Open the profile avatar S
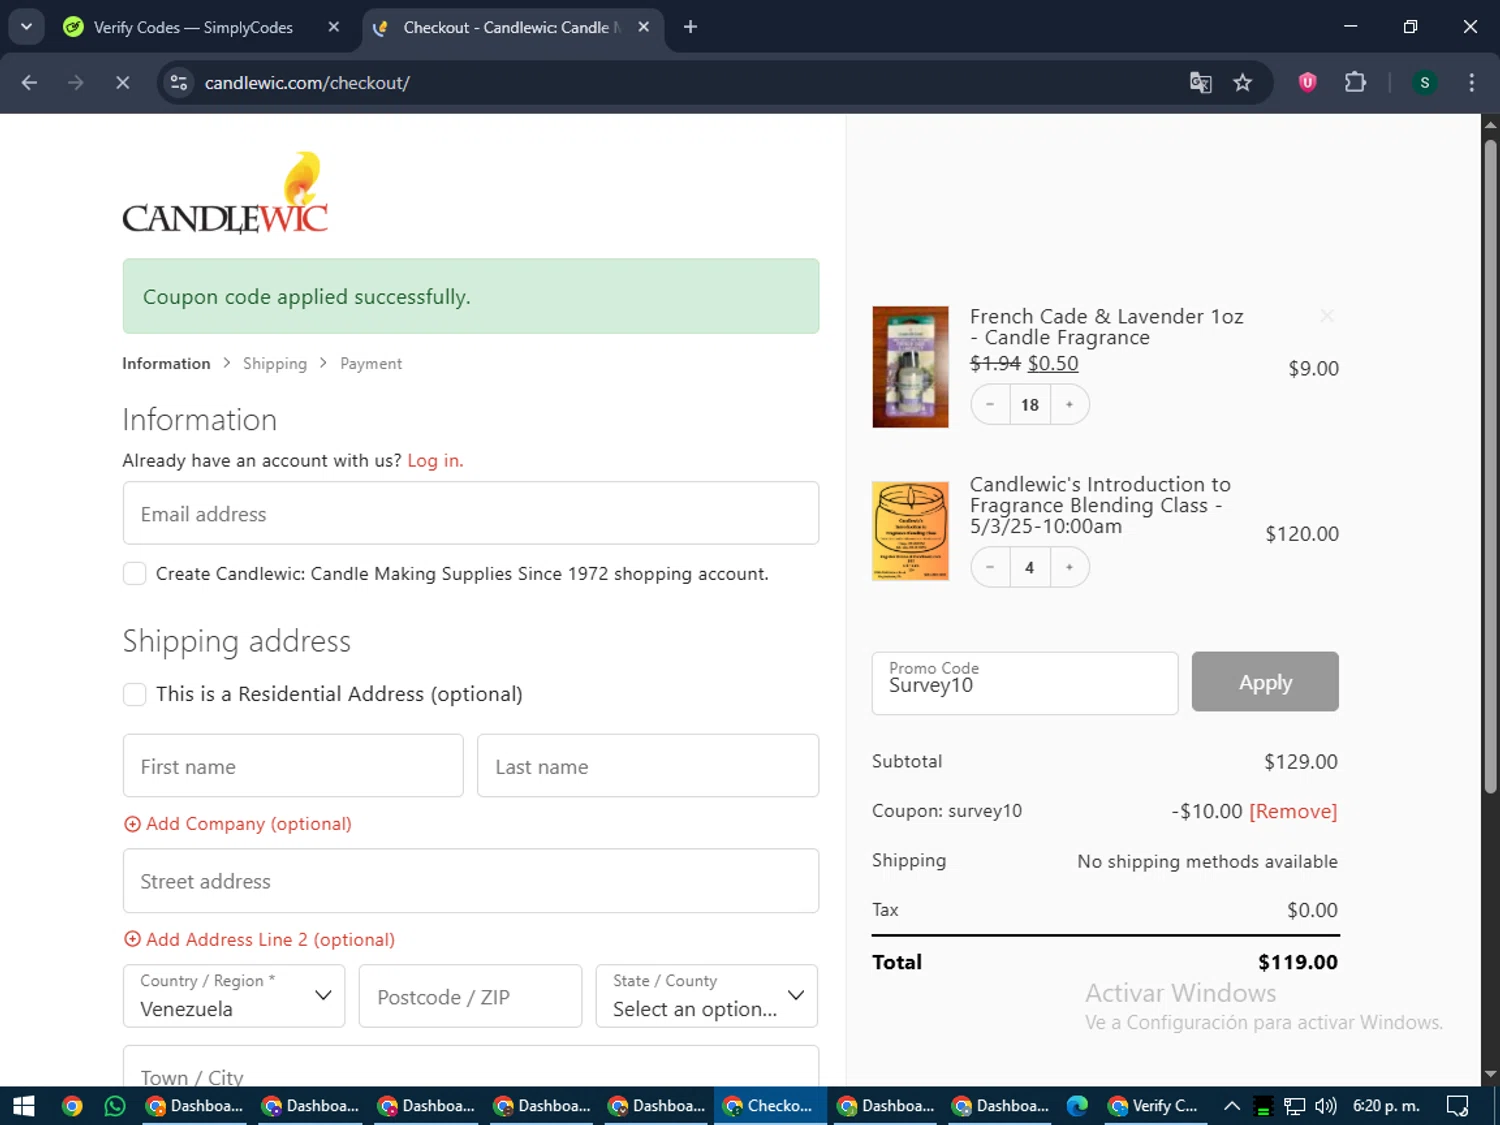1500x1125 pixels. [x=1424, y=83]
